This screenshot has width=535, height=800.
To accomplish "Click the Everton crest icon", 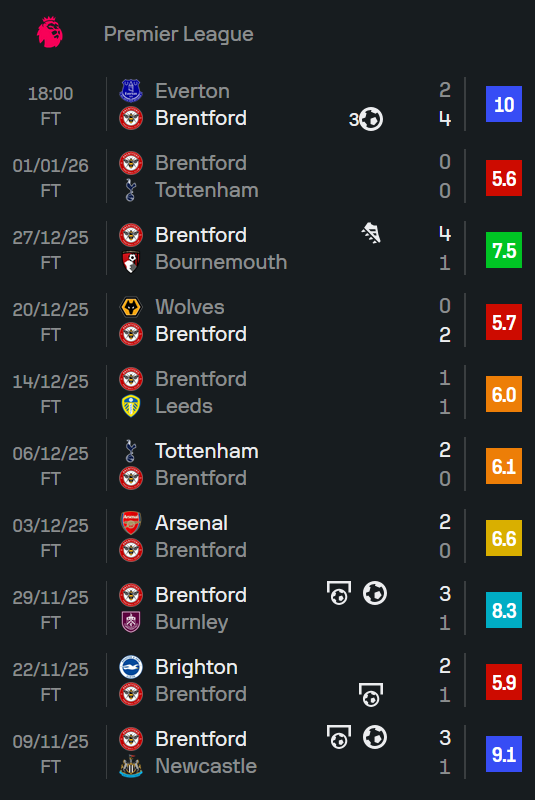I will click(x=131, y=91).
